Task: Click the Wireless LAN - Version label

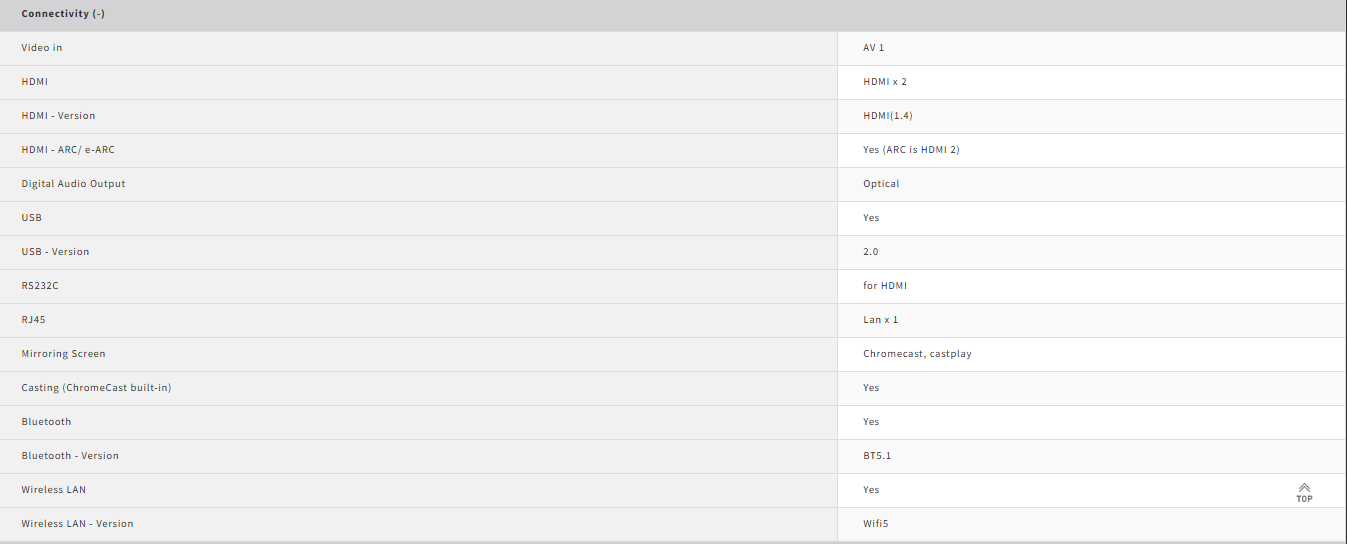Action: coord(77,524)
